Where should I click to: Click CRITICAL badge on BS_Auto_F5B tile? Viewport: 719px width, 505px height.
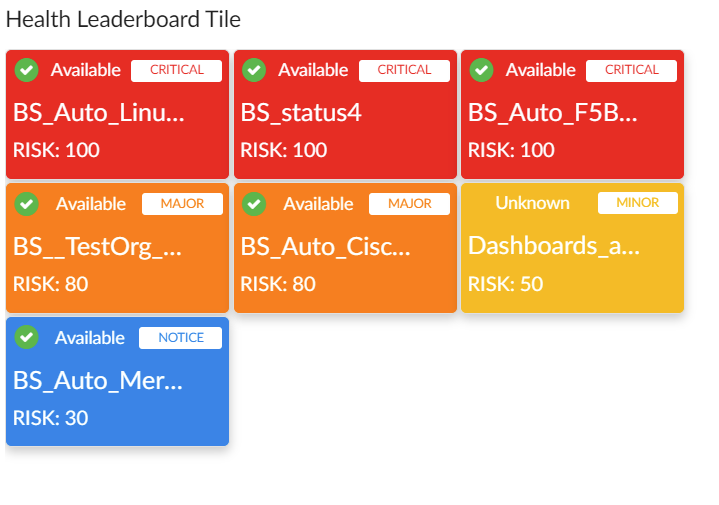point(631,70)
